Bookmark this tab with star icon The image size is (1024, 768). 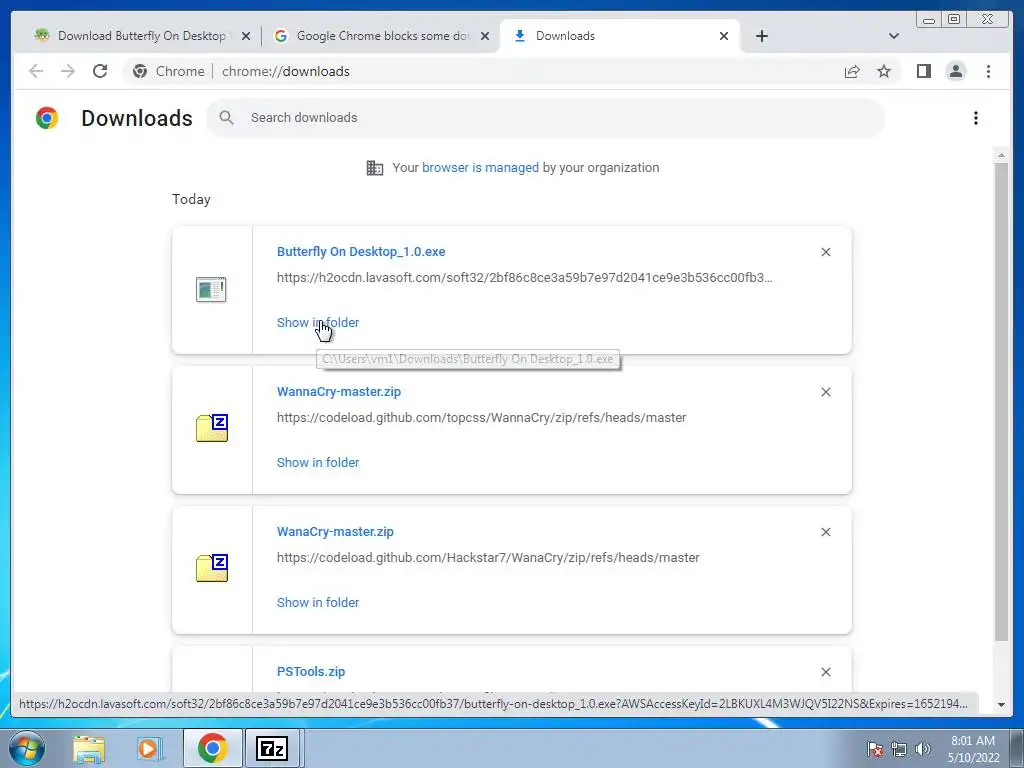884,71
